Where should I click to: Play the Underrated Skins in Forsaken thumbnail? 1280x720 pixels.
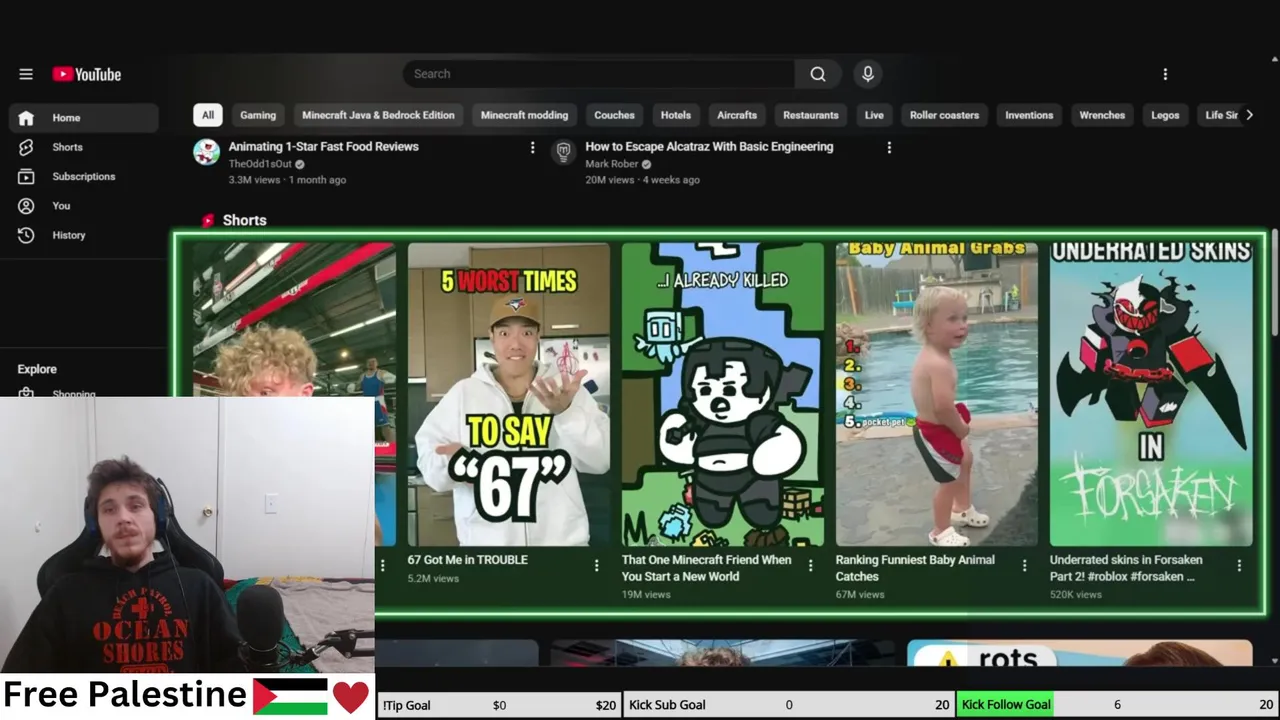(x=1151, y=394)
